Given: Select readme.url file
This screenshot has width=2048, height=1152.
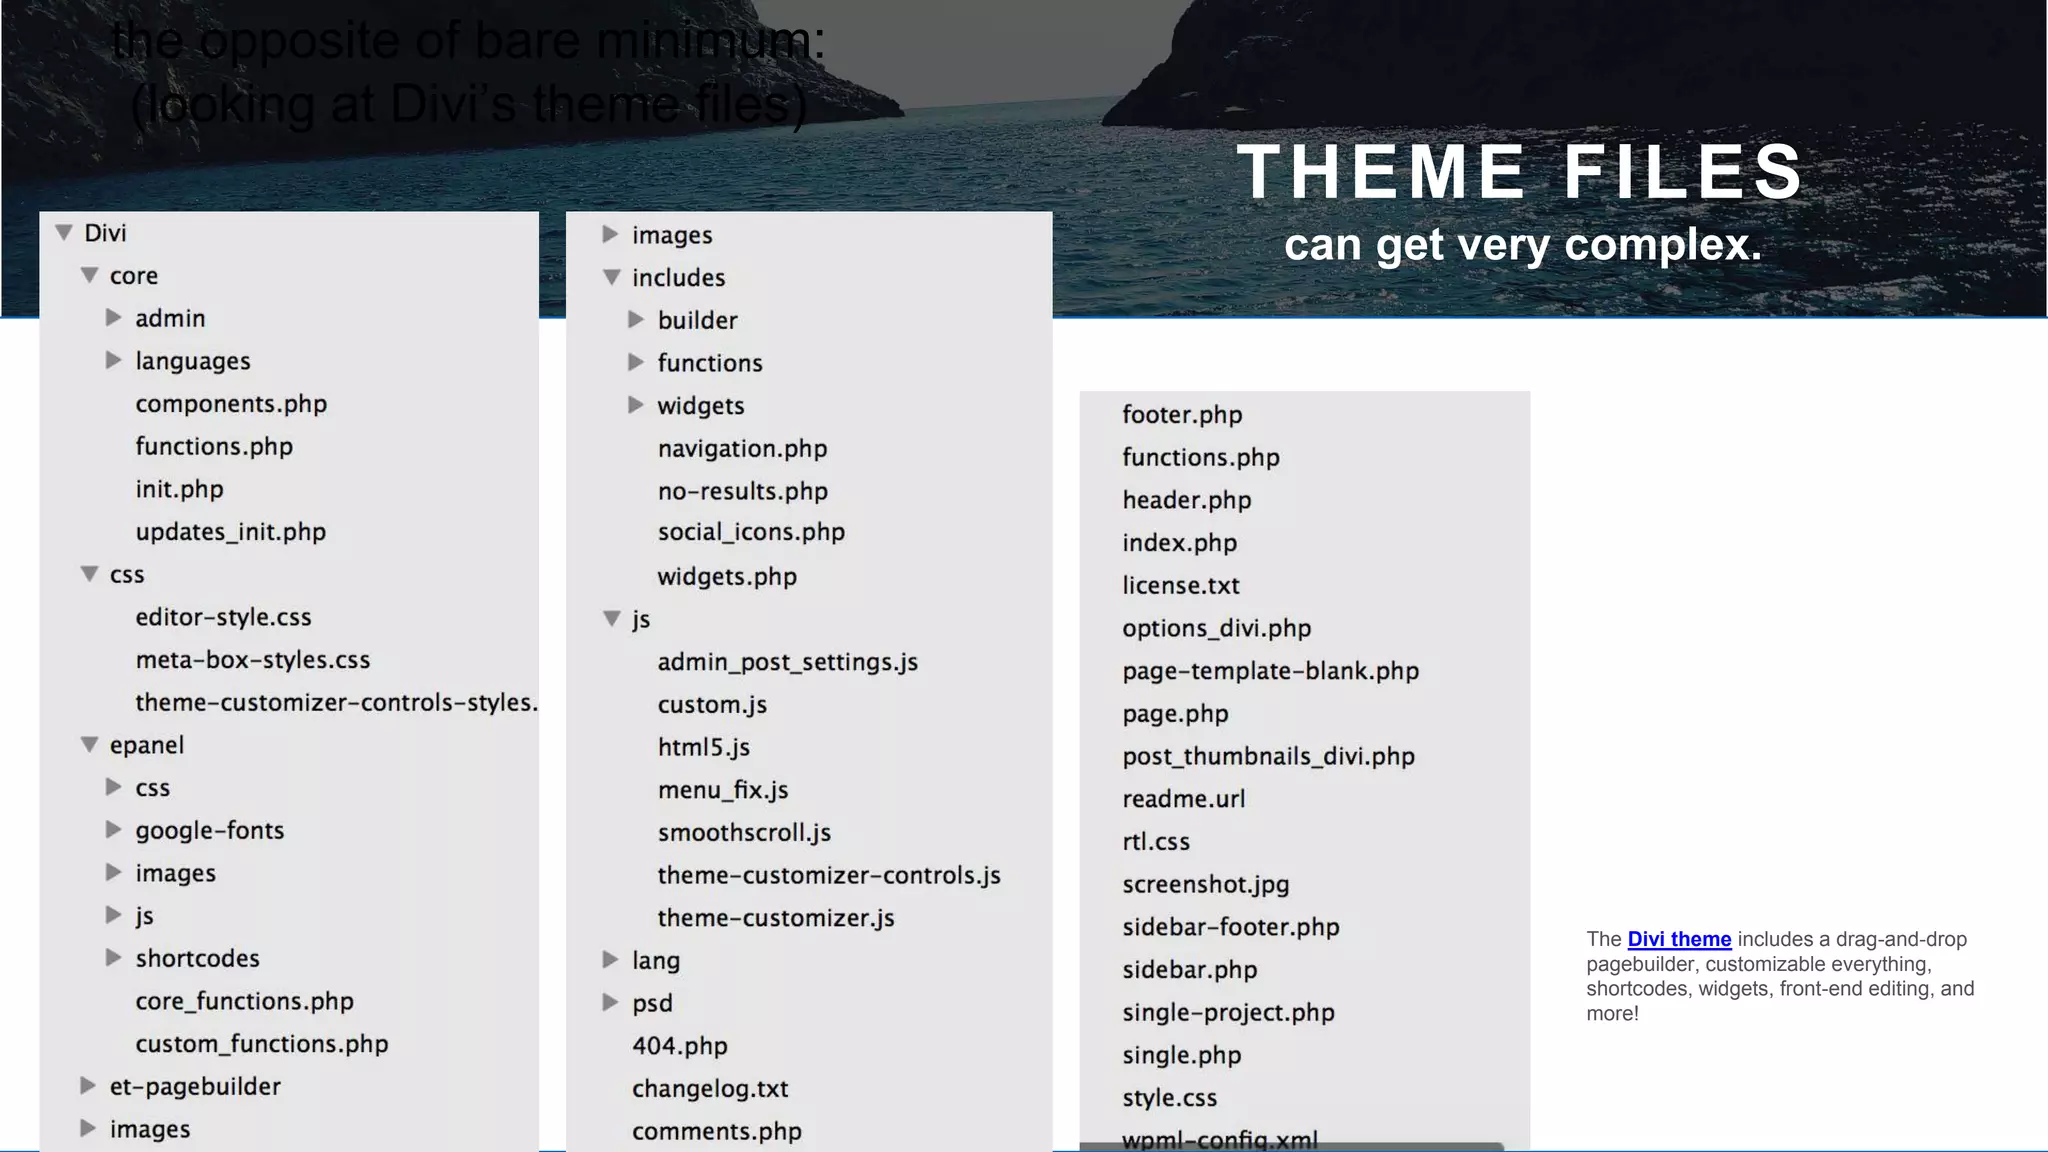Looking at the screenshot, I should pyautogui.click(x=1184, y=799).
